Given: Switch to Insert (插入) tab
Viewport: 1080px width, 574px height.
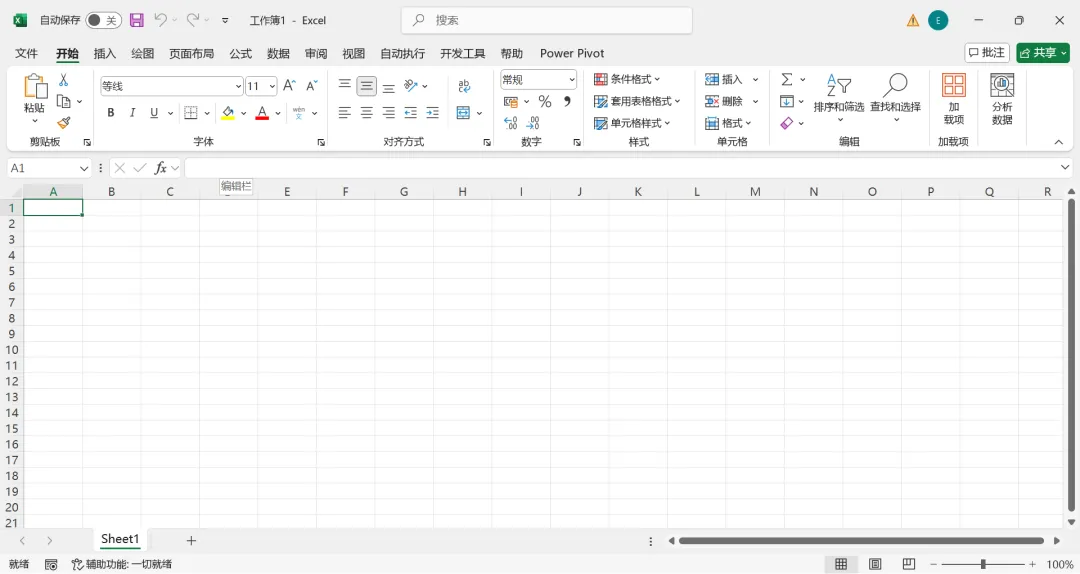Looking at the screenshot, I should (x=105, y=53).
